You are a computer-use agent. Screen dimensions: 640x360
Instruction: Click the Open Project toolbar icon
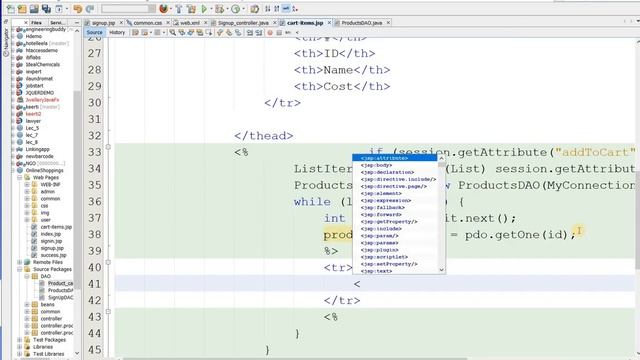click(x=34, y=9)
